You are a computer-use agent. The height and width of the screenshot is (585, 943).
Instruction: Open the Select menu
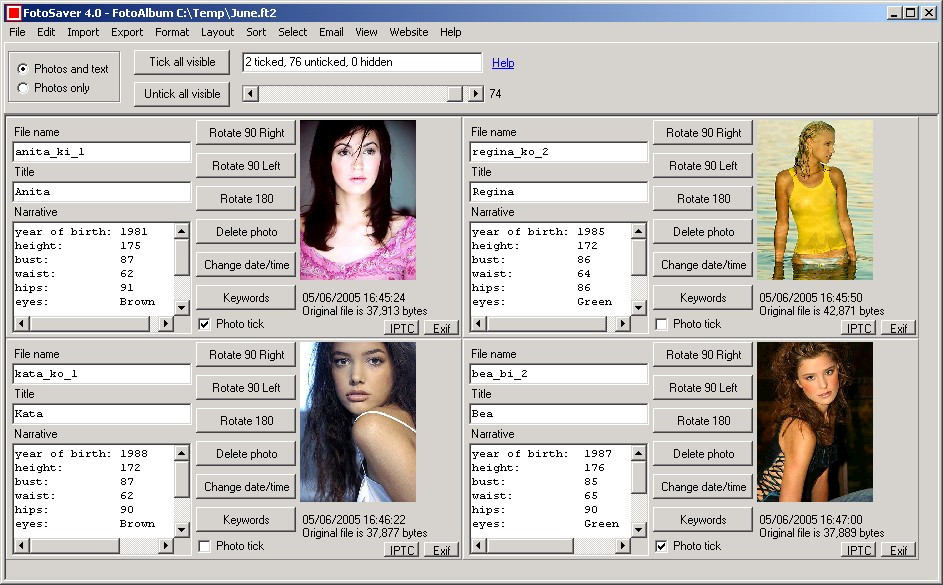(x=292, y=32)
